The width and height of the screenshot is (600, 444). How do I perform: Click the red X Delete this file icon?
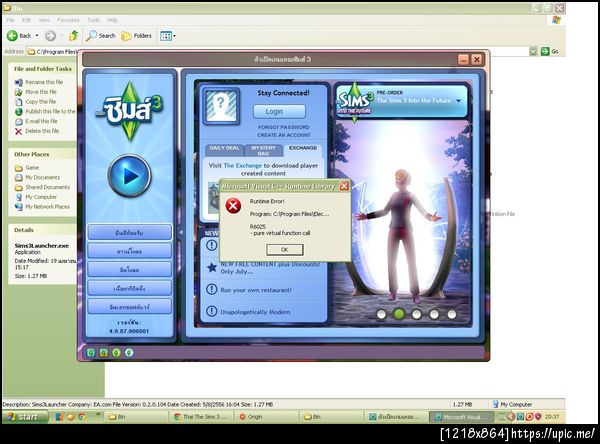pos(18,131)
